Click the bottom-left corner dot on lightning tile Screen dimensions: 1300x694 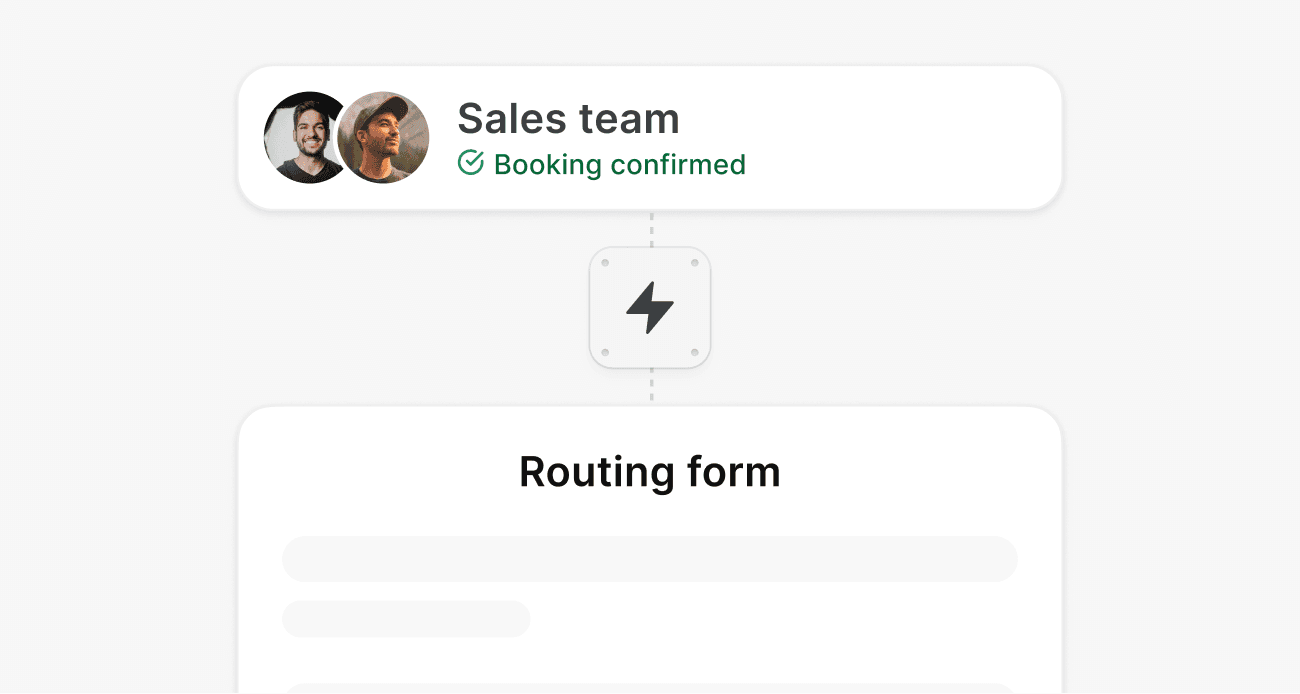[605, 352]
